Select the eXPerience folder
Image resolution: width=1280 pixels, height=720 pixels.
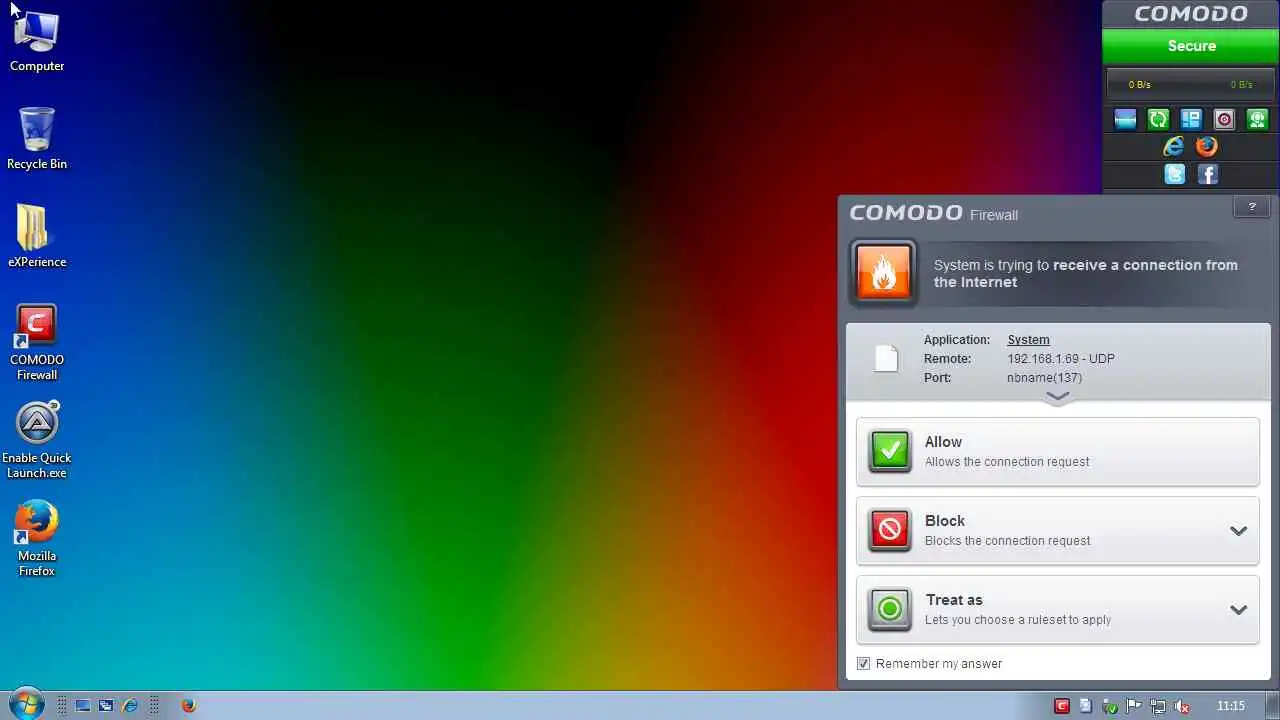[x=37, y=236]
